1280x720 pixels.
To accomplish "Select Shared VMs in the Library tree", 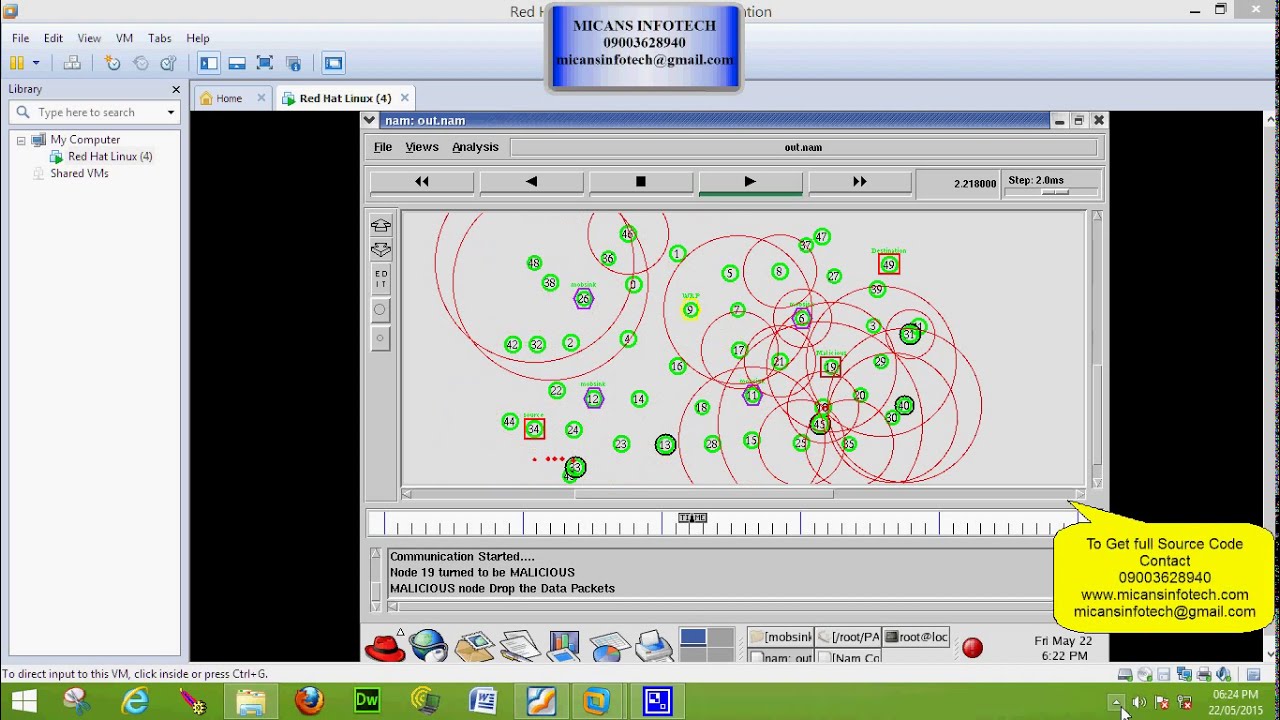I will click(79, 173).
